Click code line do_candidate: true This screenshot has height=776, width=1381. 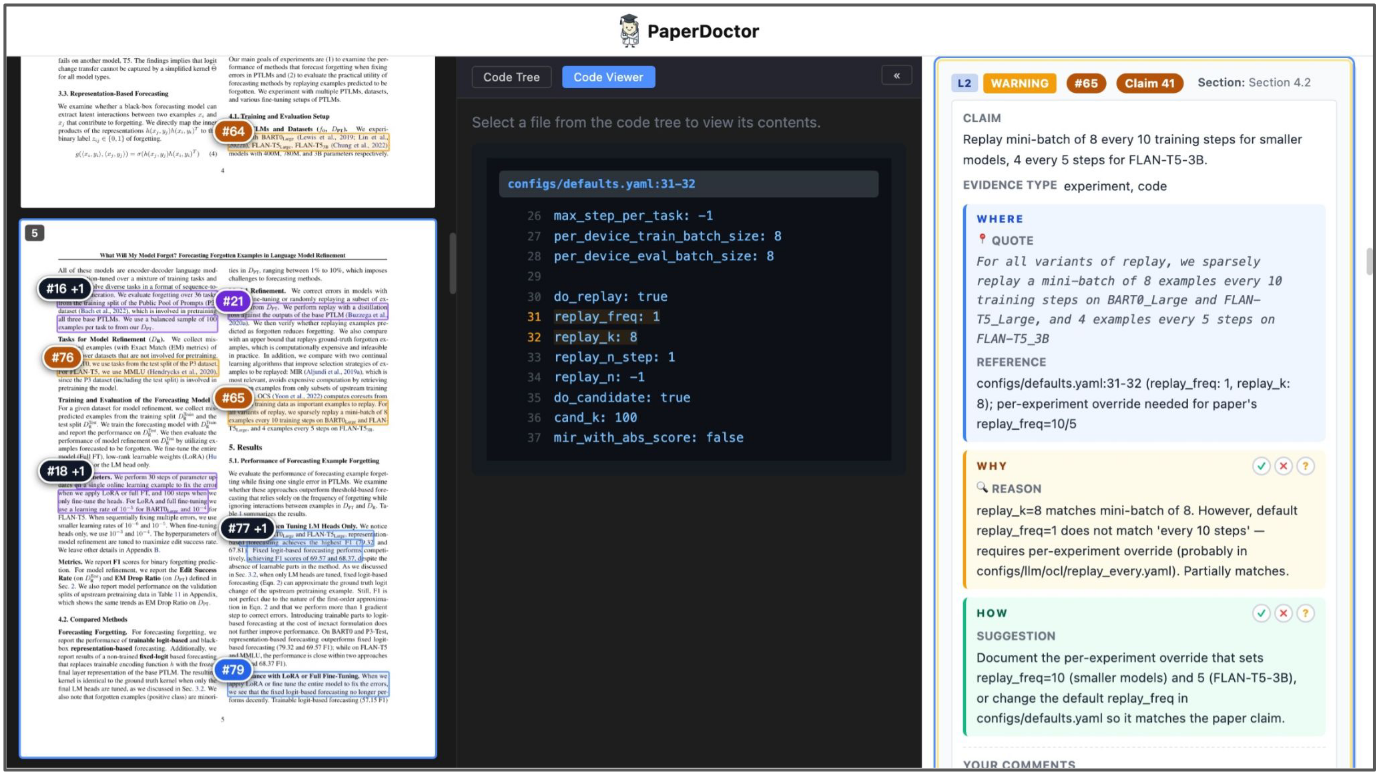[x=622, y=397]
